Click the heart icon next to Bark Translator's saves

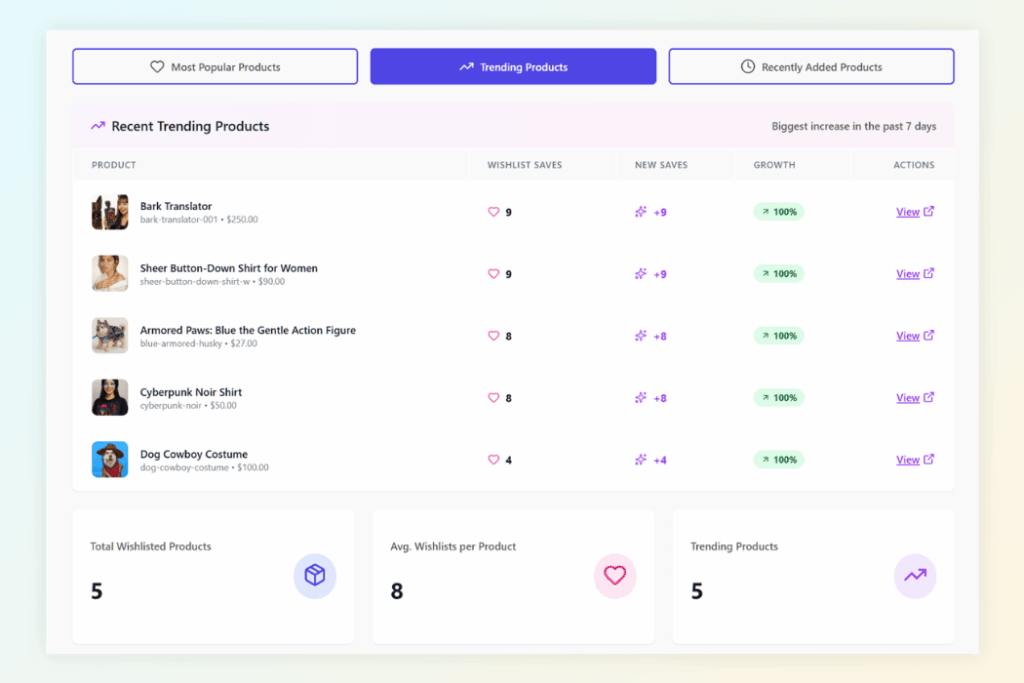(492, 212)
